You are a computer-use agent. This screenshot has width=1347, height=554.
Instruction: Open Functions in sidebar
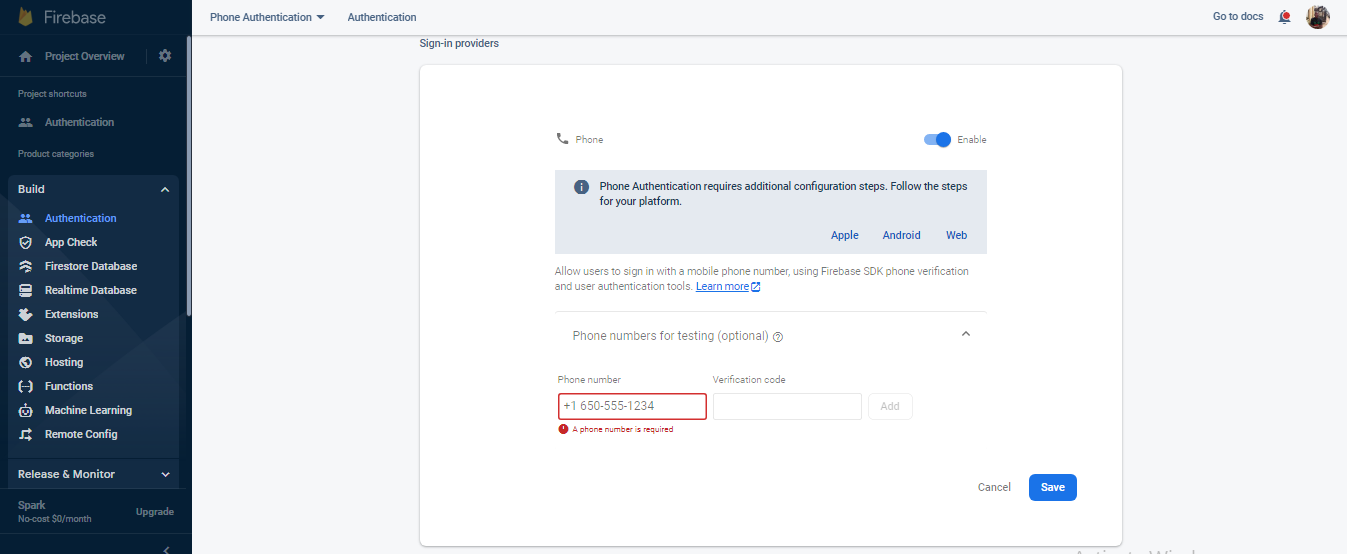[x=69, y=386]
